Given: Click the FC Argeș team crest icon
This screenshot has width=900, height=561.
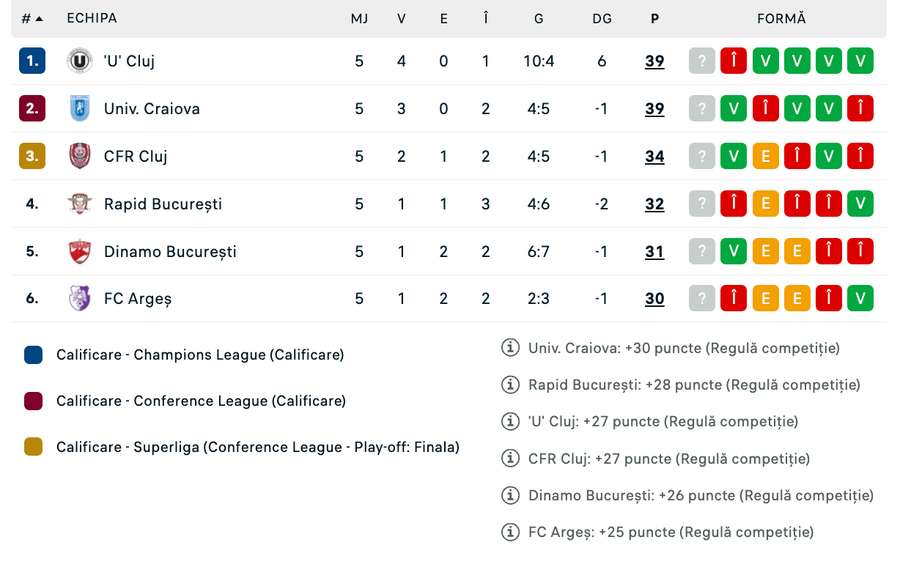Looking at the screenshot, I should tap(80, 299).
